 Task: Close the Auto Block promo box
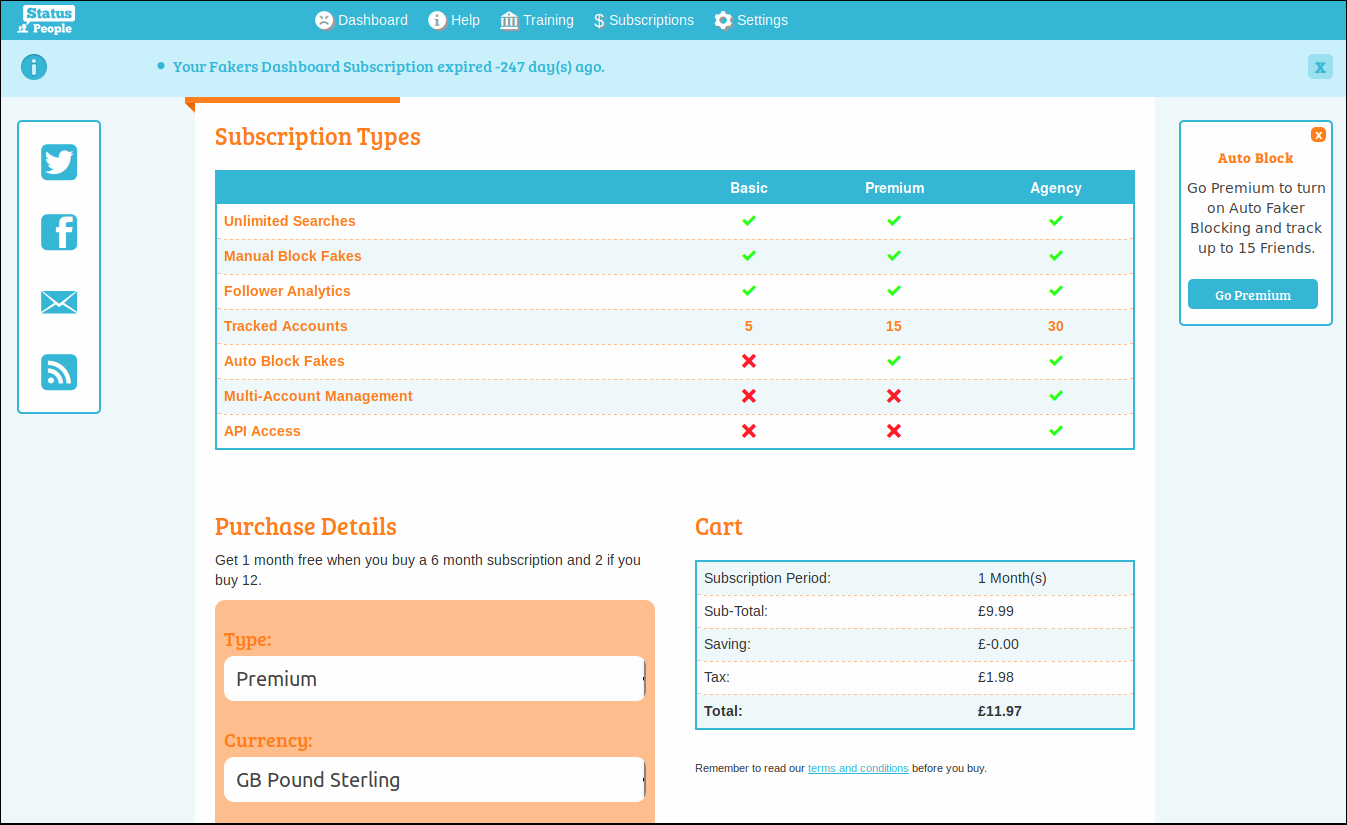(1318, 135)
